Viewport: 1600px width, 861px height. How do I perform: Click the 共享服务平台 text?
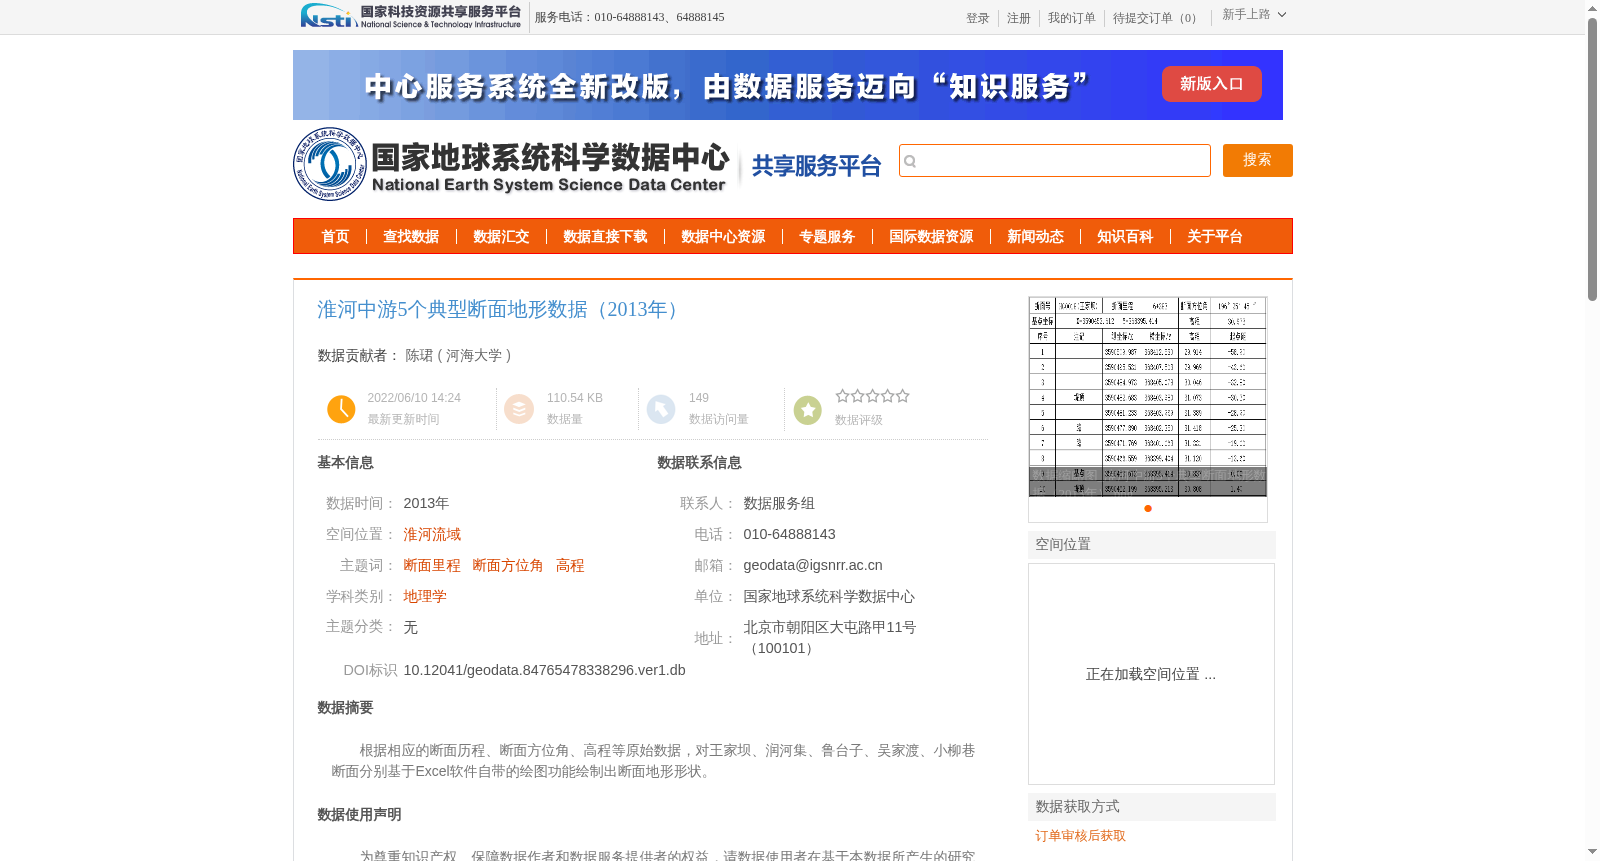[x=817, y=166]
